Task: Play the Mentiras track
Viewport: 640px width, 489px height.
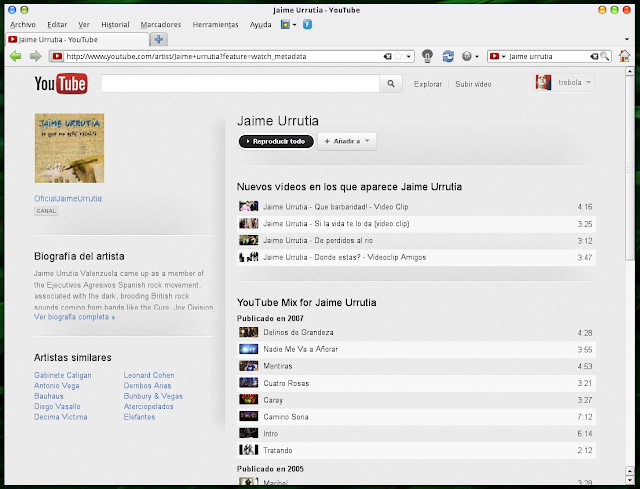Action: [416, 366]
